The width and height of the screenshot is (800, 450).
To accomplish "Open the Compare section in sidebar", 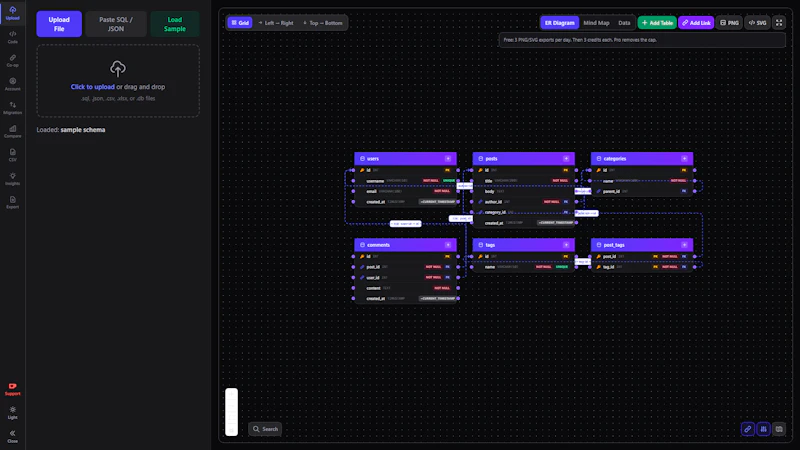I will click(12, 131).
